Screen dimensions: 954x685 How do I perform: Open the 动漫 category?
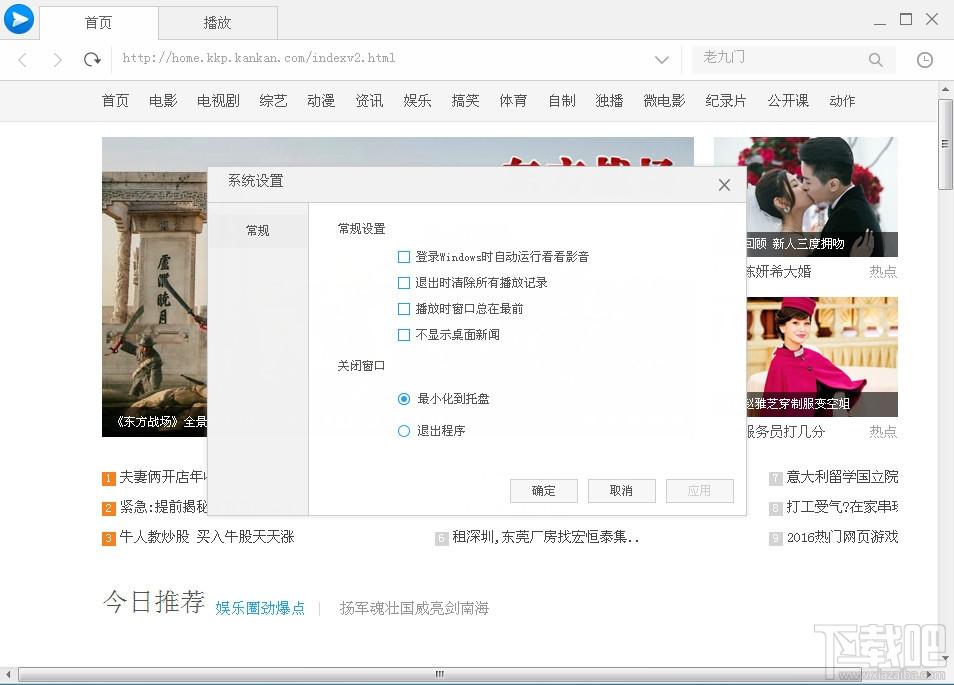pos(321,101)
